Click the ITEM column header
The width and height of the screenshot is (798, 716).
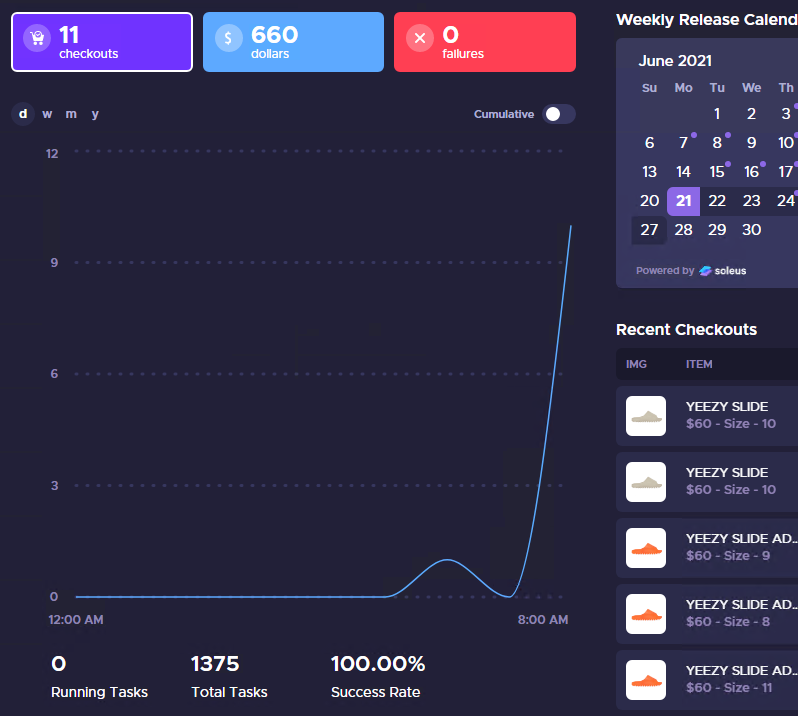pos(699,364)
